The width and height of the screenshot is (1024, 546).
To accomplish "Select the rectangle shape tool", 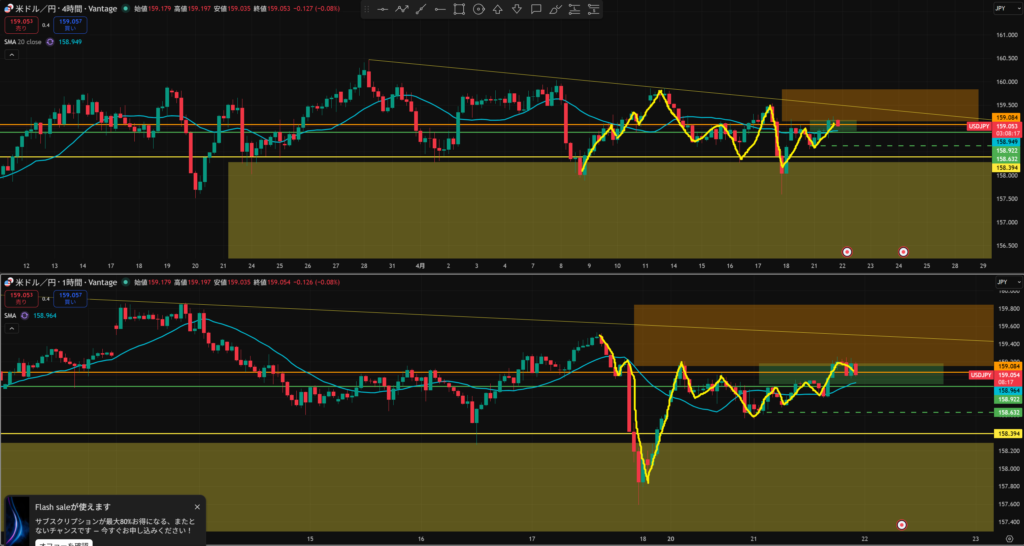I will pyautogui.click(x=459, y=9).
